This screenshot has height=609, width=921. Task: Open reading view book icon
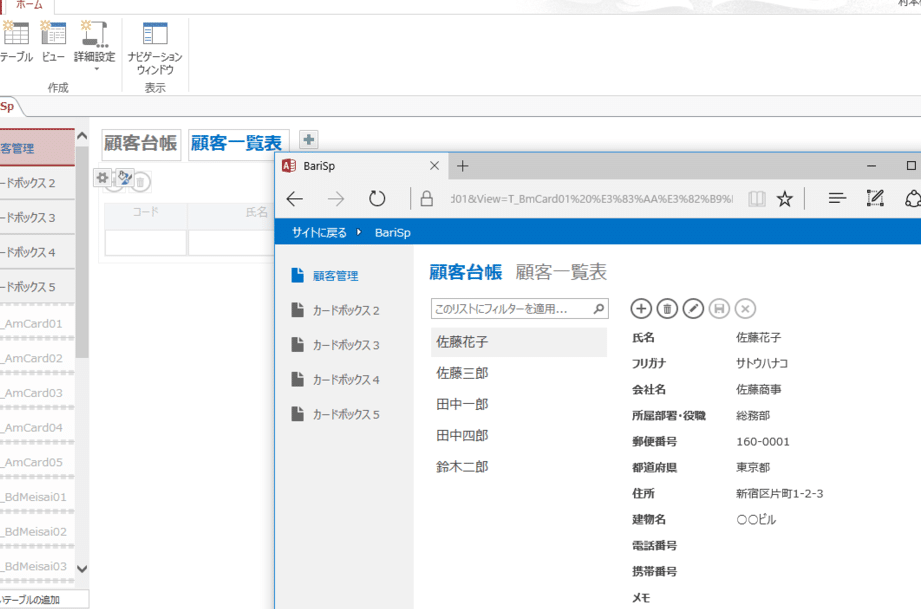pyautogui.click(x=757, y=199)
